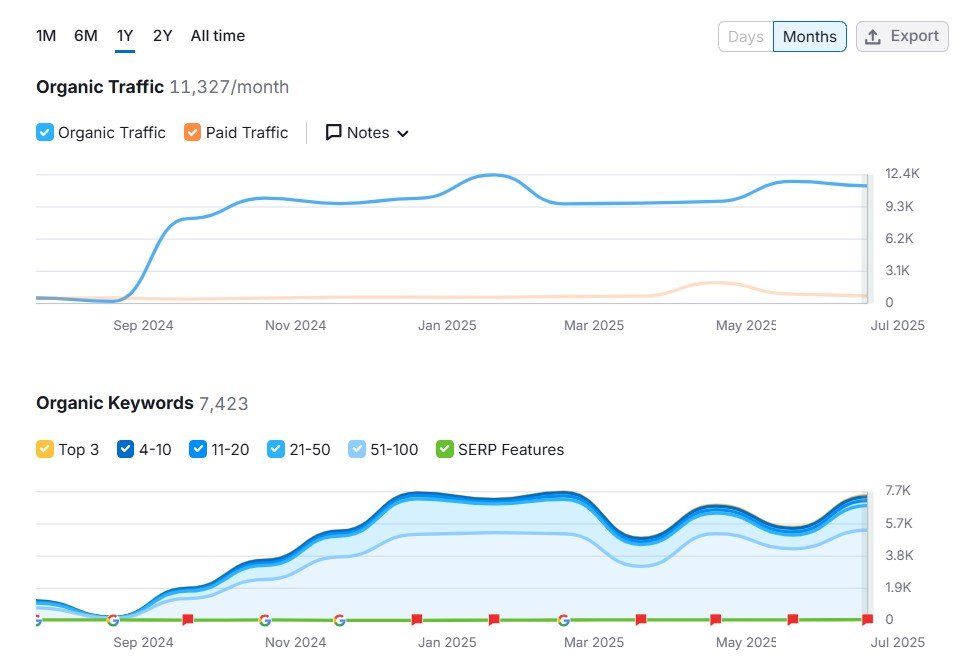The height and width of the screenshot is (671, 967).
Task: Click the upload arrow icon on Export
Action: click(873, 37)
